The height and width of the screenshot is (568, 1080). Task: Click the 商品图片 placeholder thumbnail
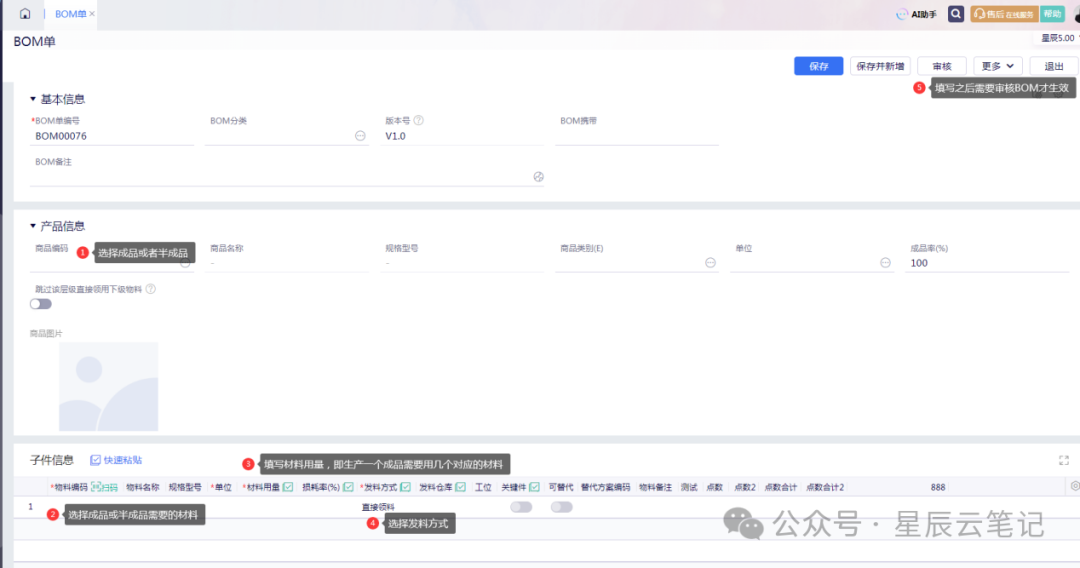(108, 386)
